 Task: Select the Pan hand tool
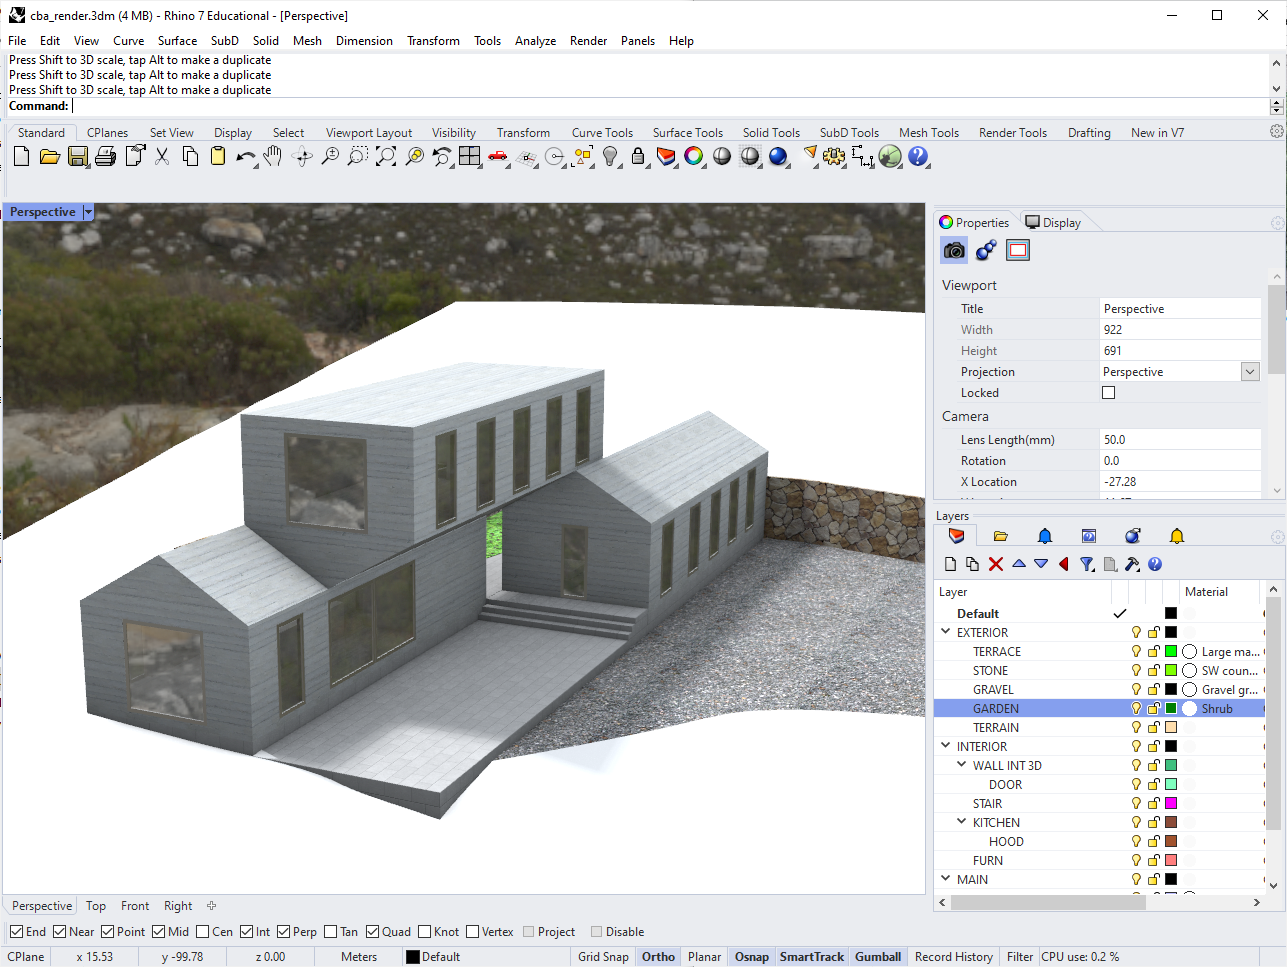273,157
